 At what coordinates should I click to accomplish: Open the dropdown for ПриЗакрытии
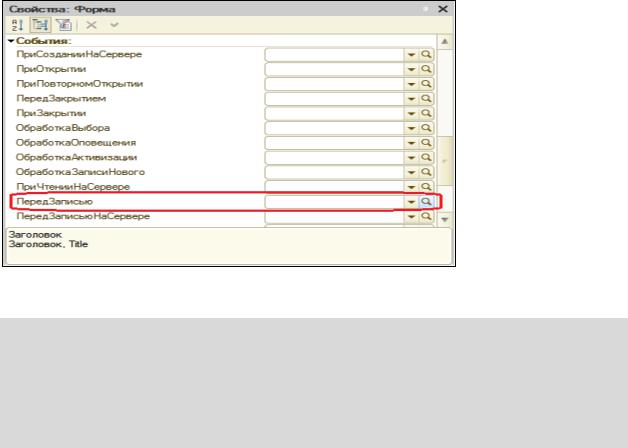411,114
